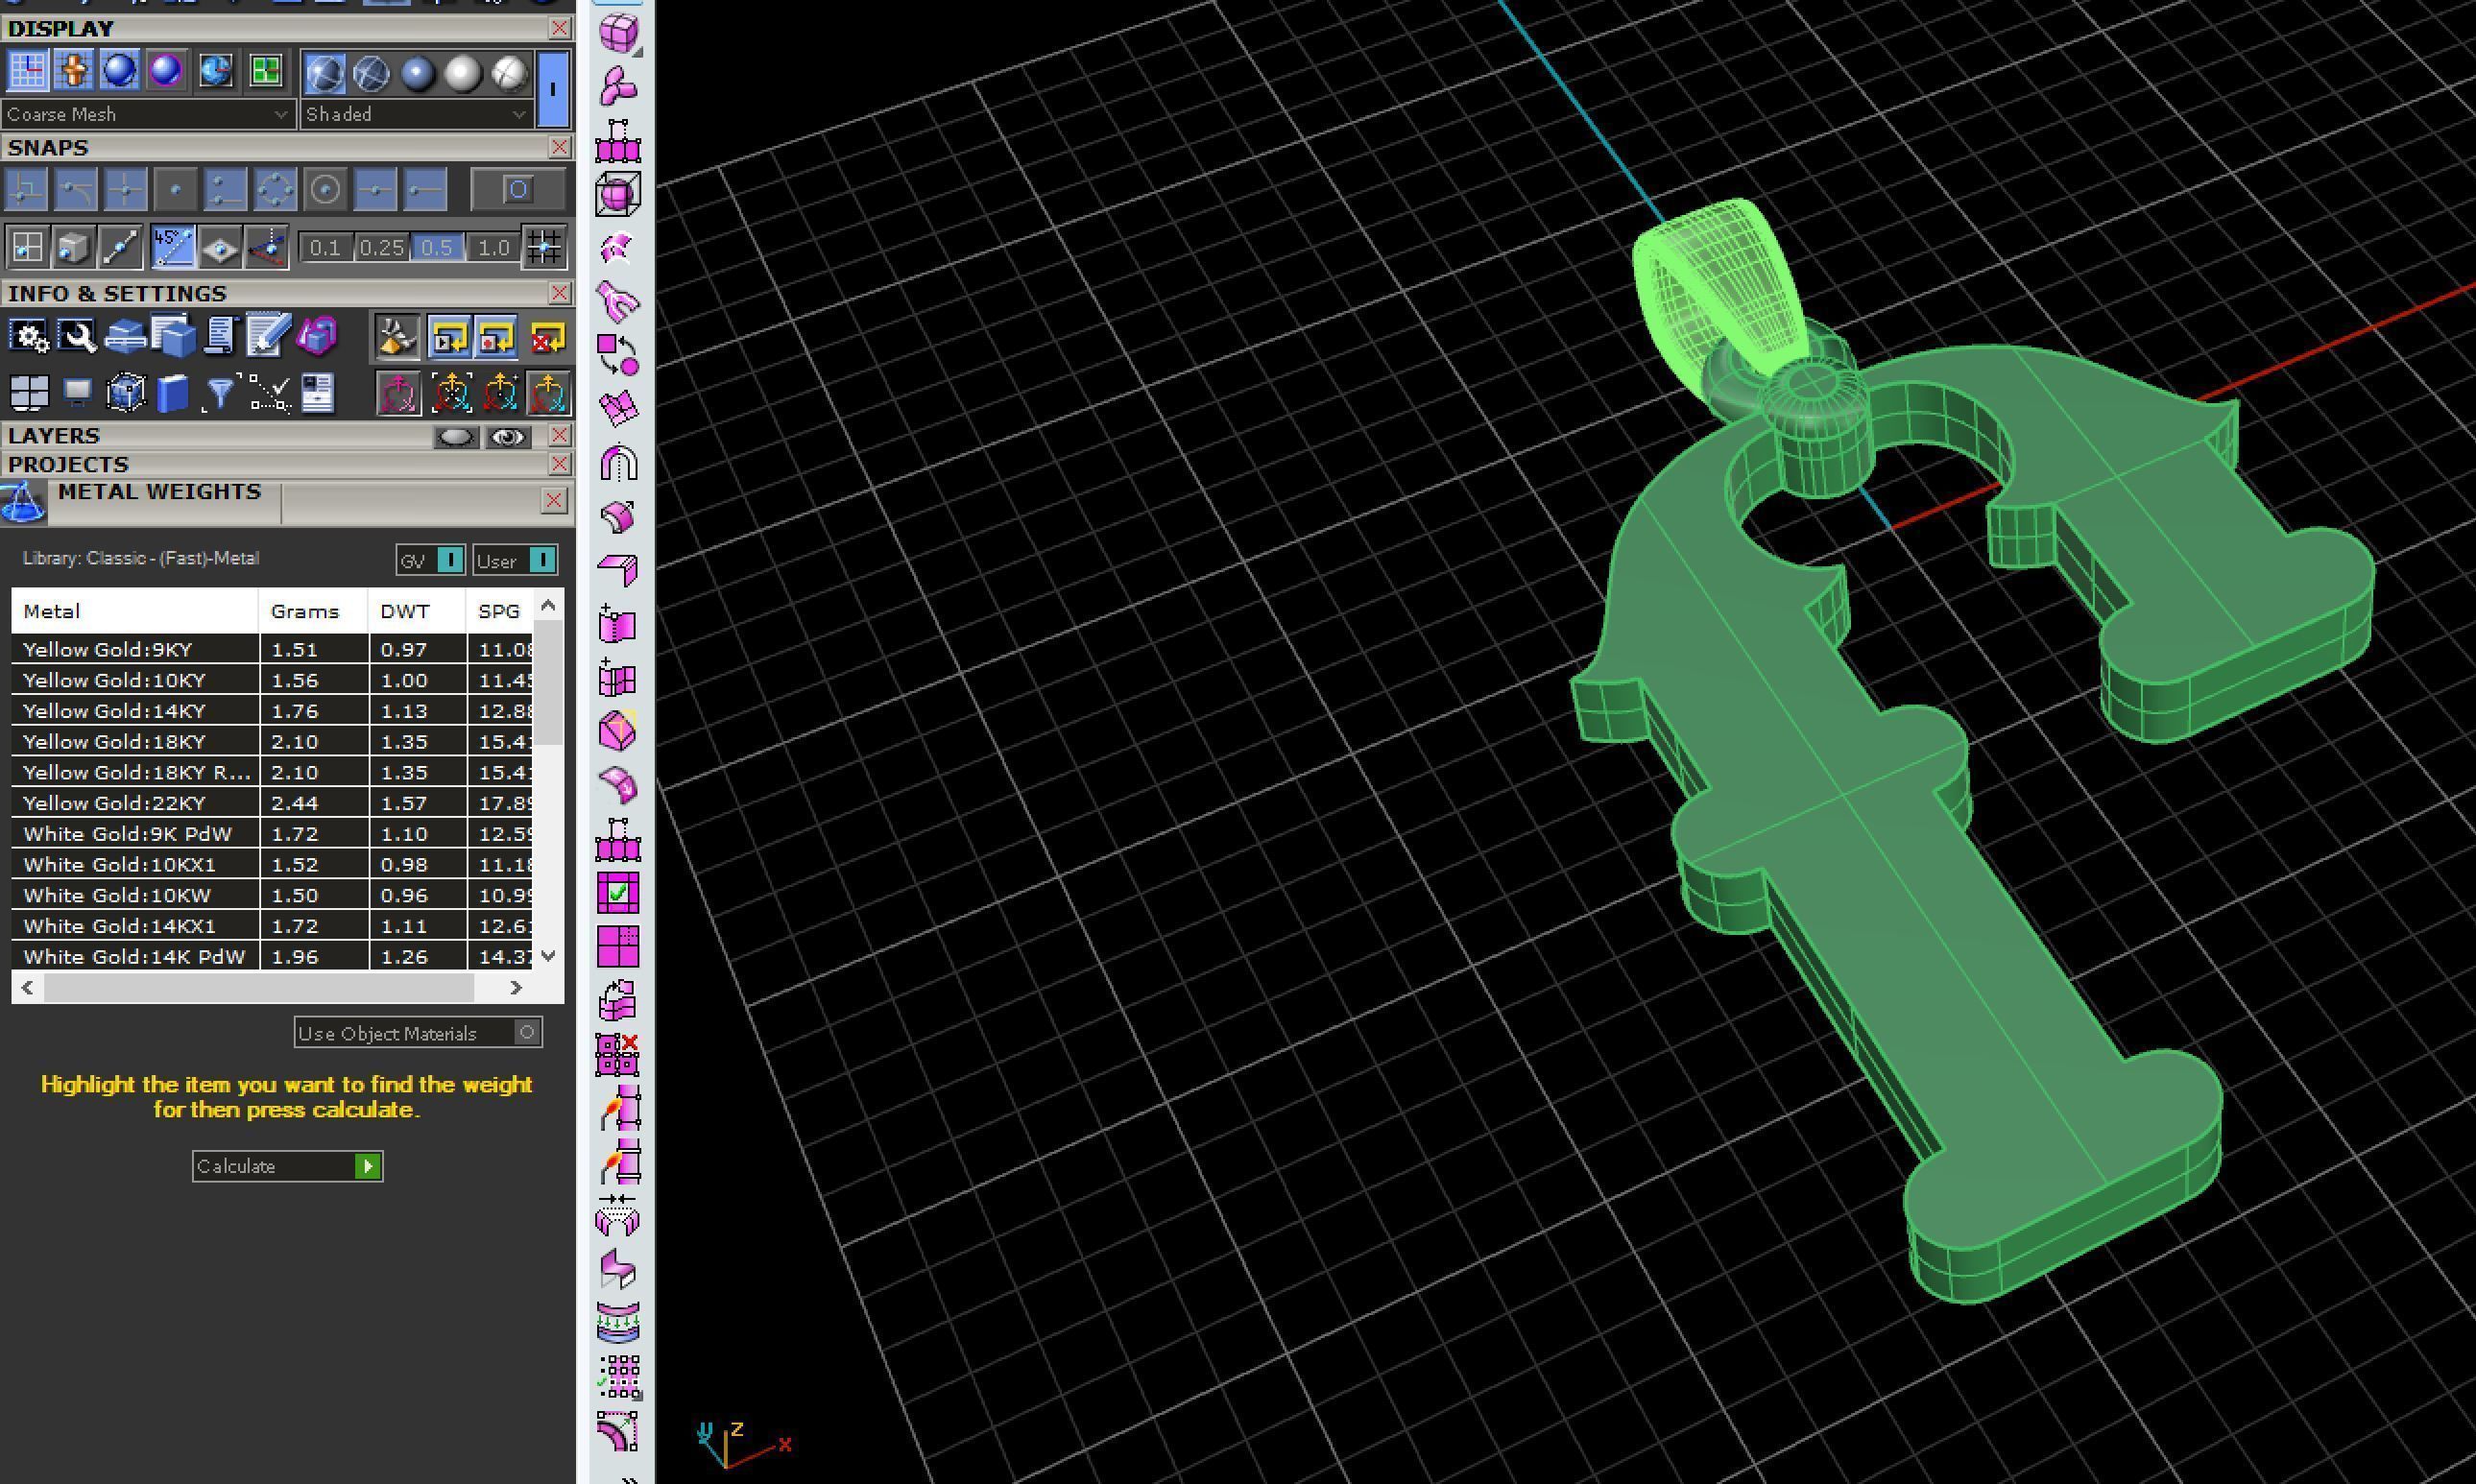Click the purple-outlined sphere icon in Display
The height and width of the screenshot is (1484, 2476).
(166, 71)
